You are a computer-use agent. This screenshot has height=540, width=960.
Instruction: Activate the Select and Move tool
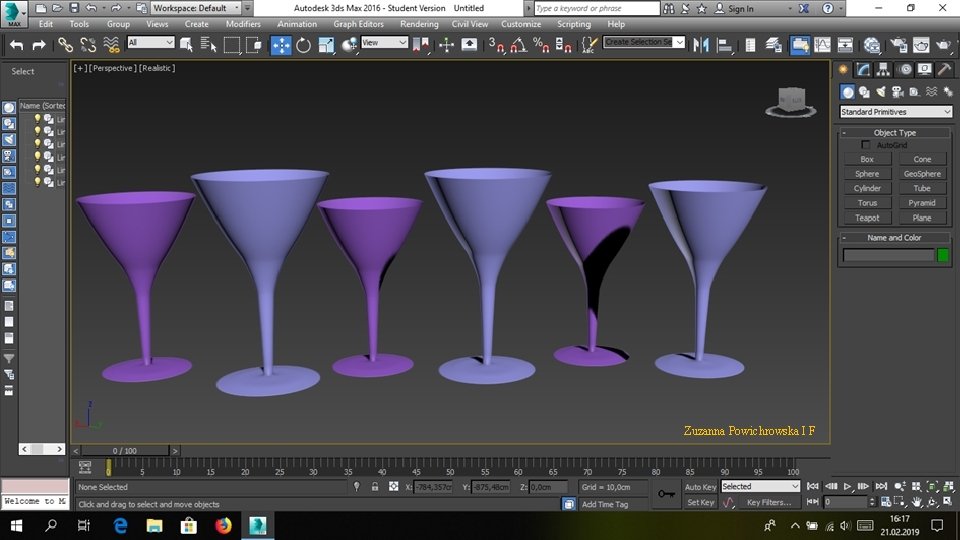pos(281,45)
